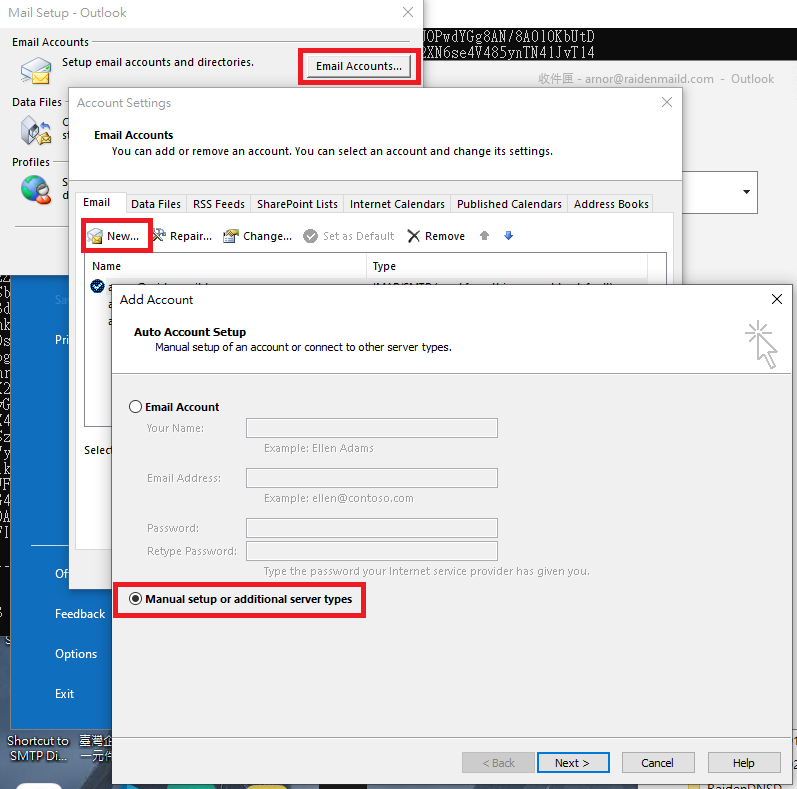Click the Profiles globe icon in Mail Setup
The height and width of the screenshot is (789, 797).
(36, 189)
